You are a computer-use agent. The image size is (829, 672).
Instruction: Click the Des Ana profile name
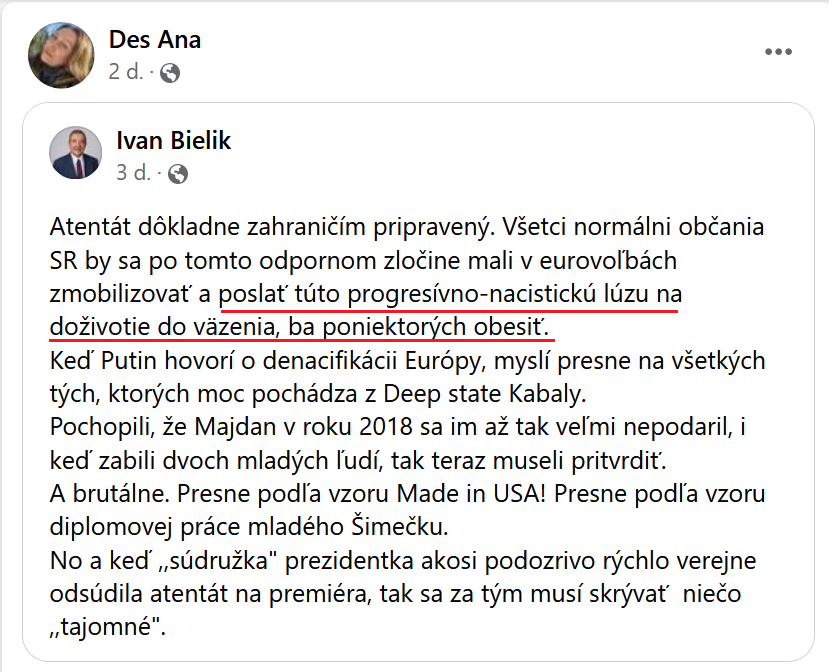tap(154, 40)
